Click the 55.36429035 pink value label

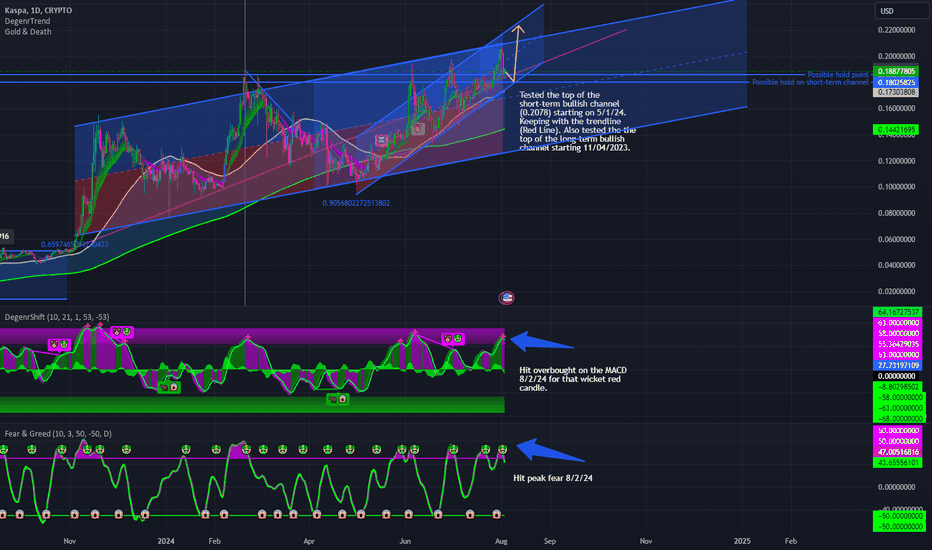click(898, 344)
